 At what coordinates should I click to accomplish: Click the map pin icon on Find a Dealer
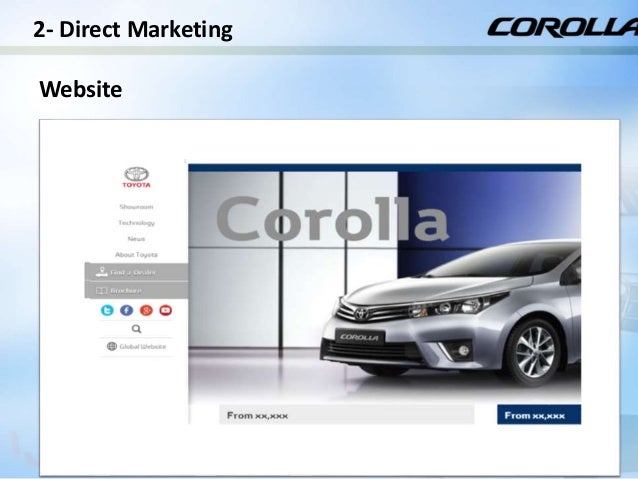(x=101, y=271)
